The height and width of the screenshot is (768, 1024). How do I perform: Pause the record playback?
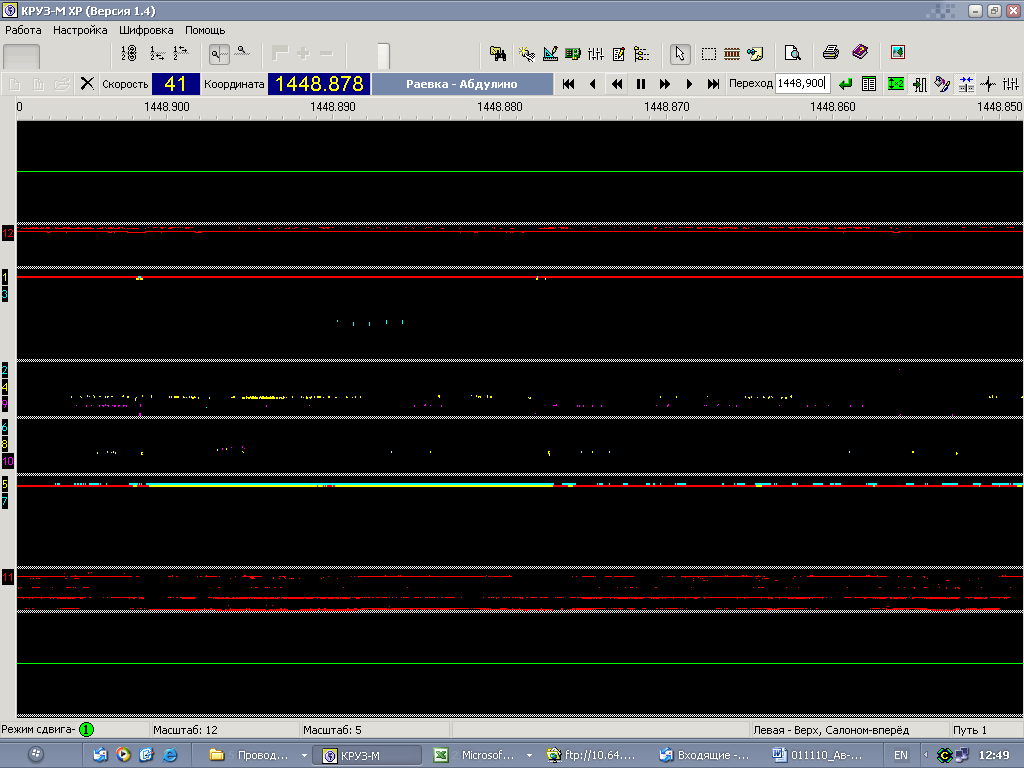(641, 84)
